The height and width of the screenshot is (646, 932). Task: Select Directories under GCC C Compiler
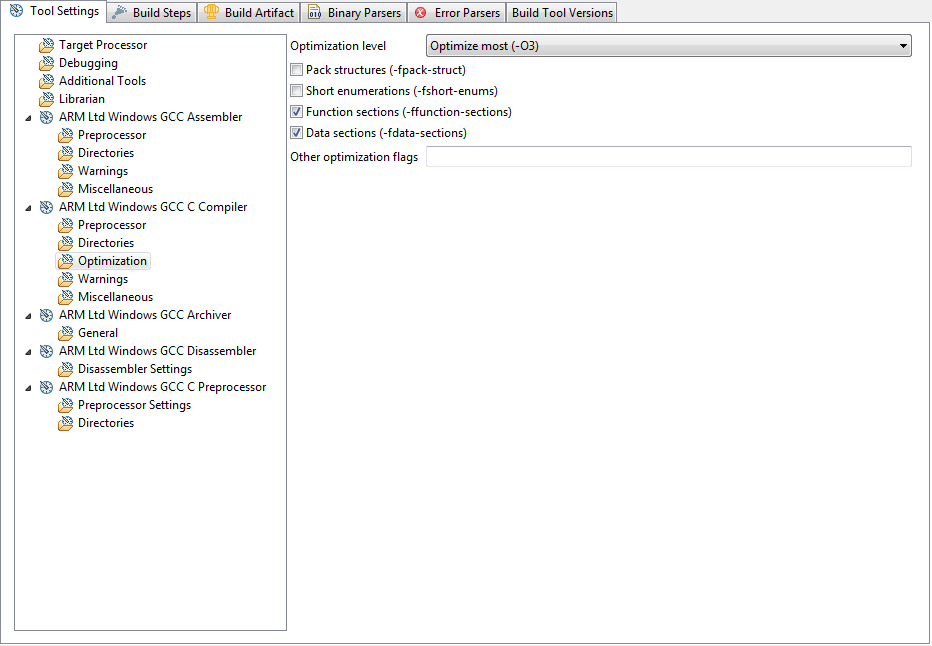pos(106,243)
